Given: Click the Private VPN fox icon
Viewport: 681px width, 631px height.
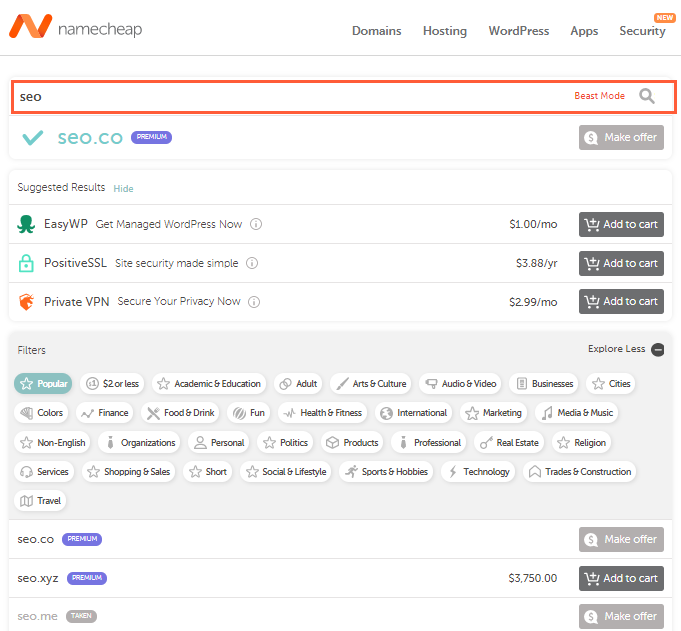Looking at the screenshot, I should click(x=26, y=302).
